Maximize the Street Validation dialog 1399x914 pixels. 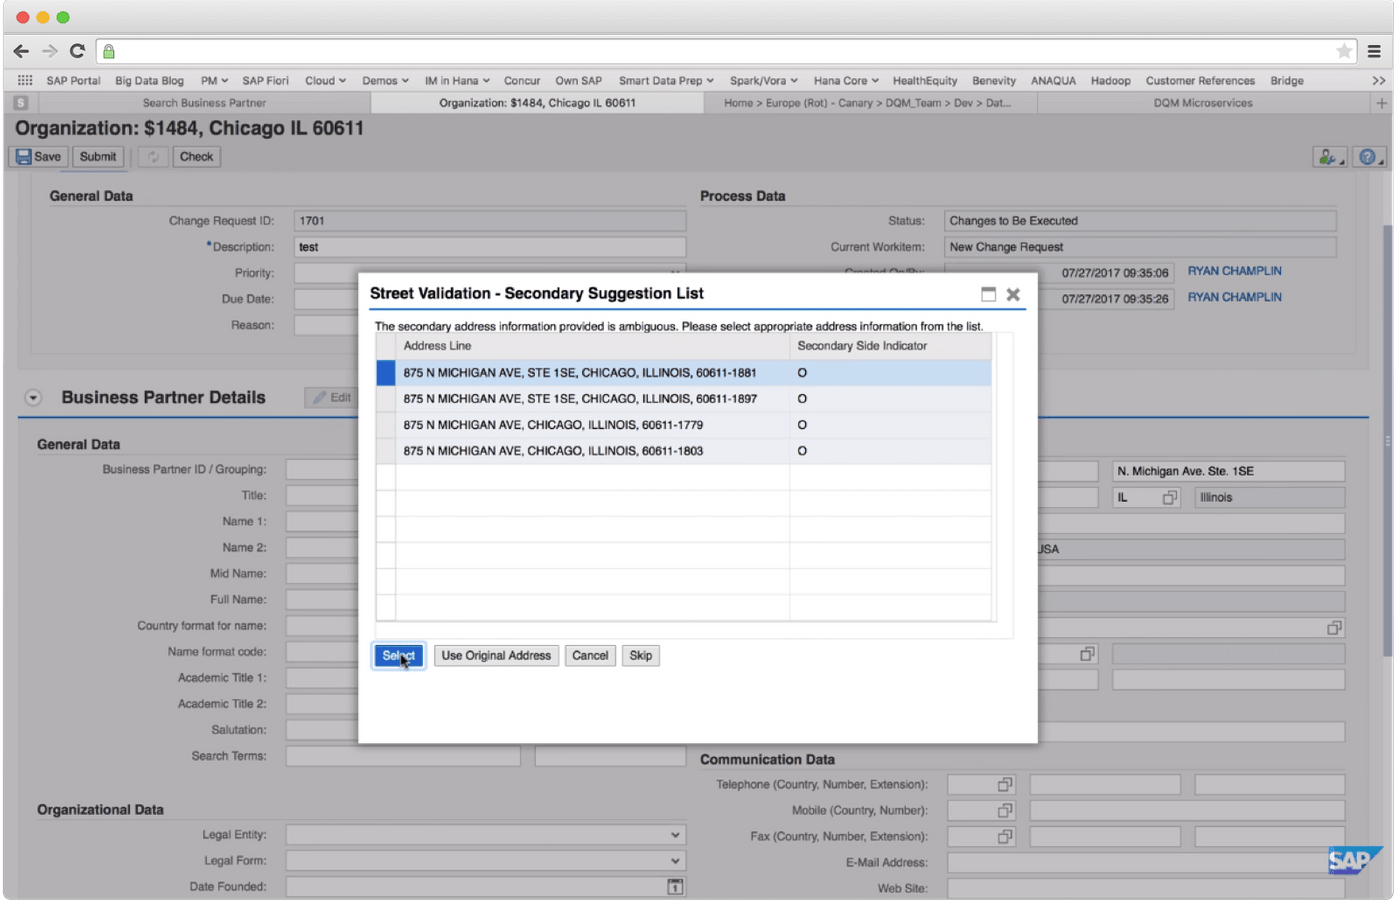click(x=988, y=294)
